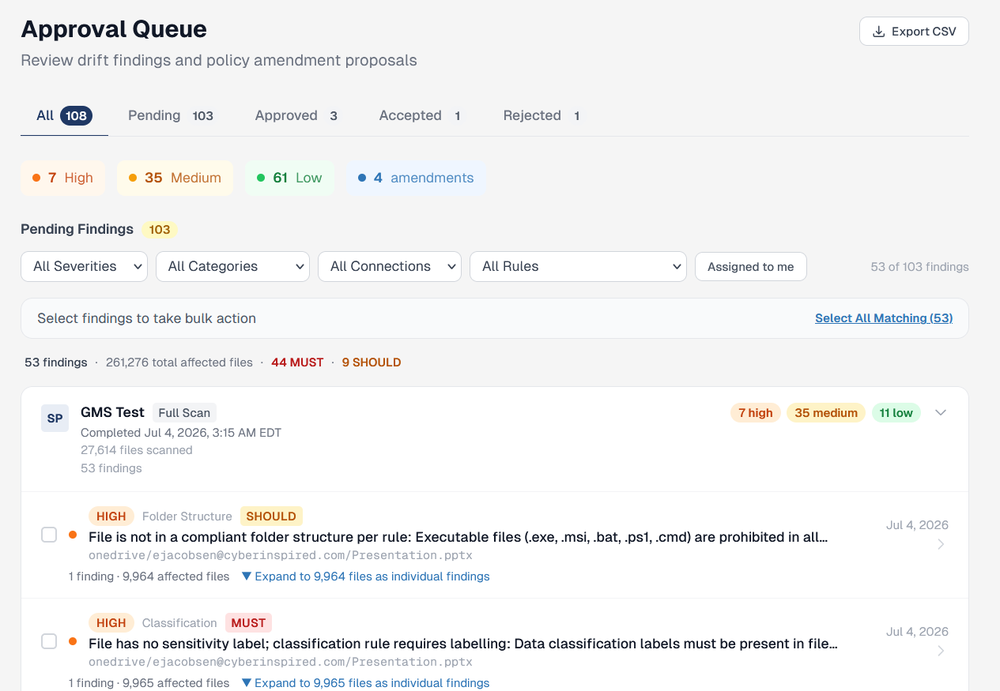
Task: Filter by 61 Low severity chip
Action: click(x=289, y=177)
